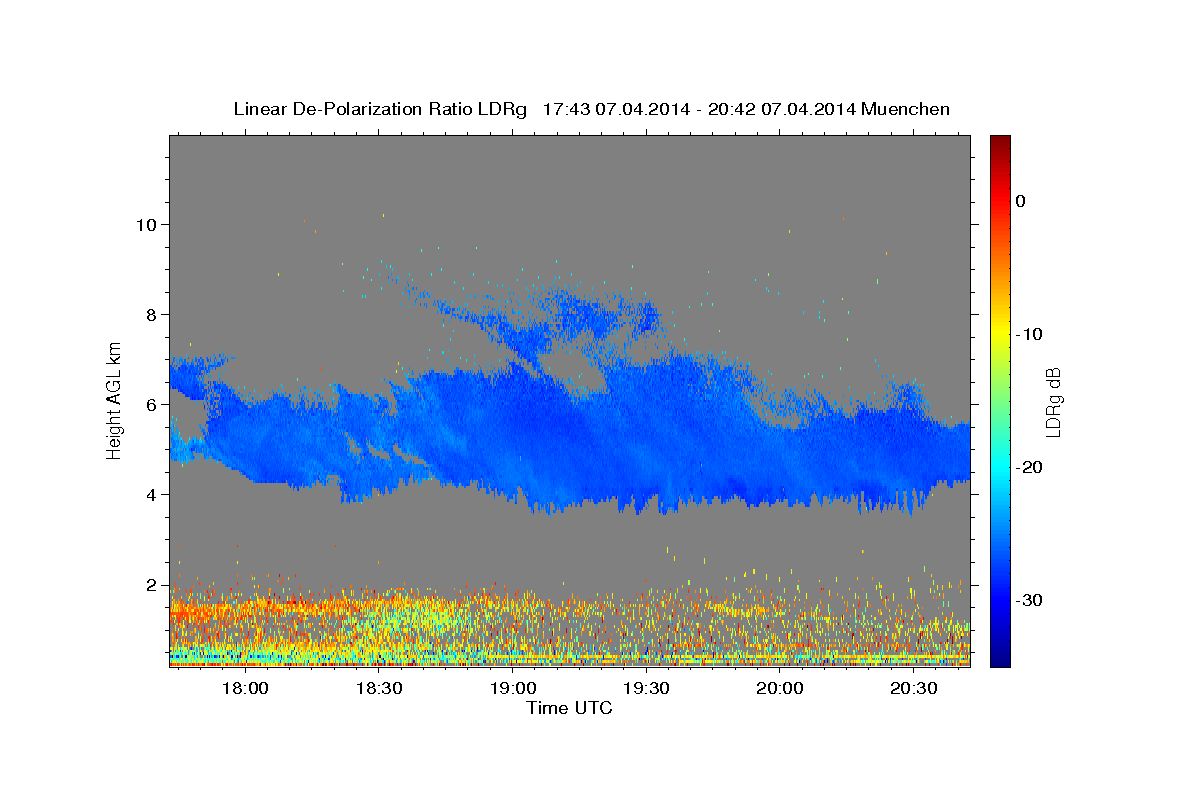Click the colorbar value -30
Viewport: 1200px width, 800px height.
coord(1031,600)
